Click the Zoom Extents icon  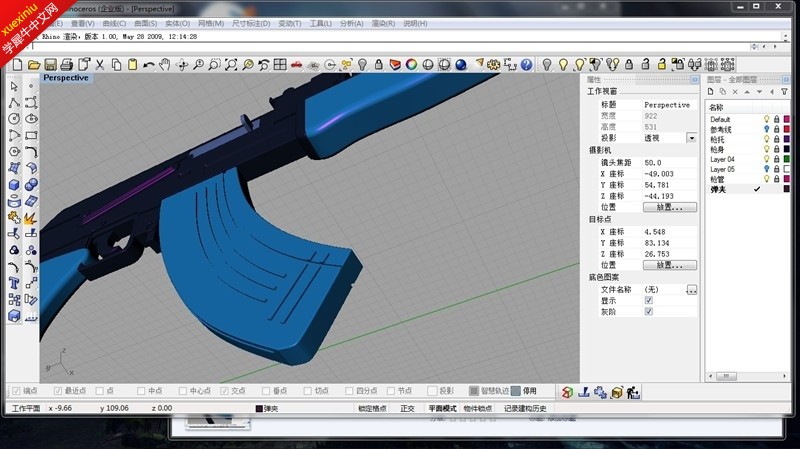tap(231, 65)
